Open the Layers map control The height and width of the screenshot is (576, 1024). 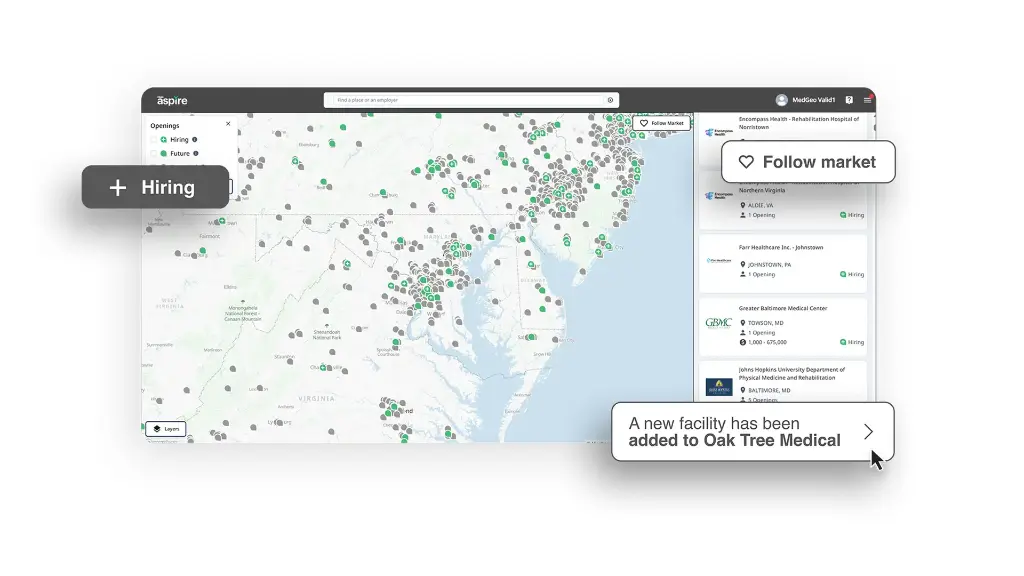pyautogui.click(x=165, y=428)
